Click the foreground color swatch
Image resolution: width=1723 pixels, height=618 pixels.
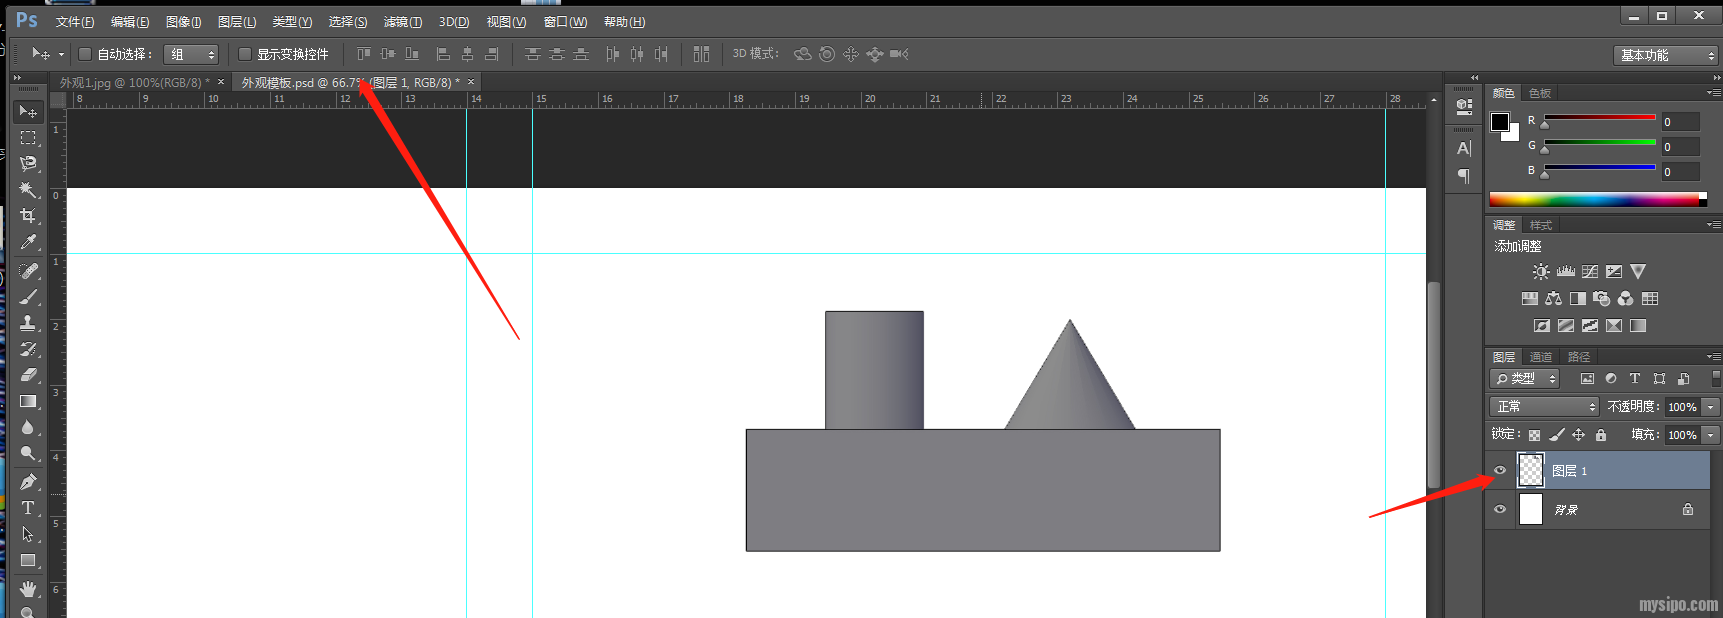(x=1500, y=122)
